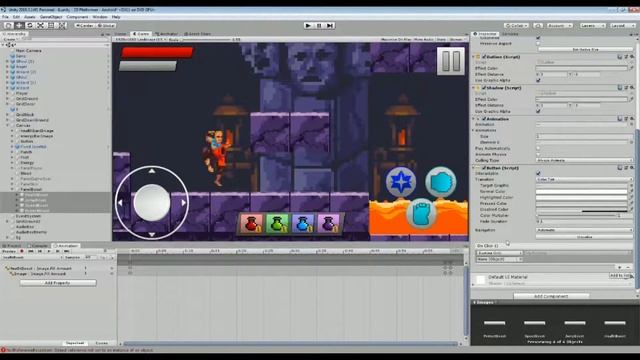Click the Add Property button
640x360 pixels.
(x=58, y=282)
